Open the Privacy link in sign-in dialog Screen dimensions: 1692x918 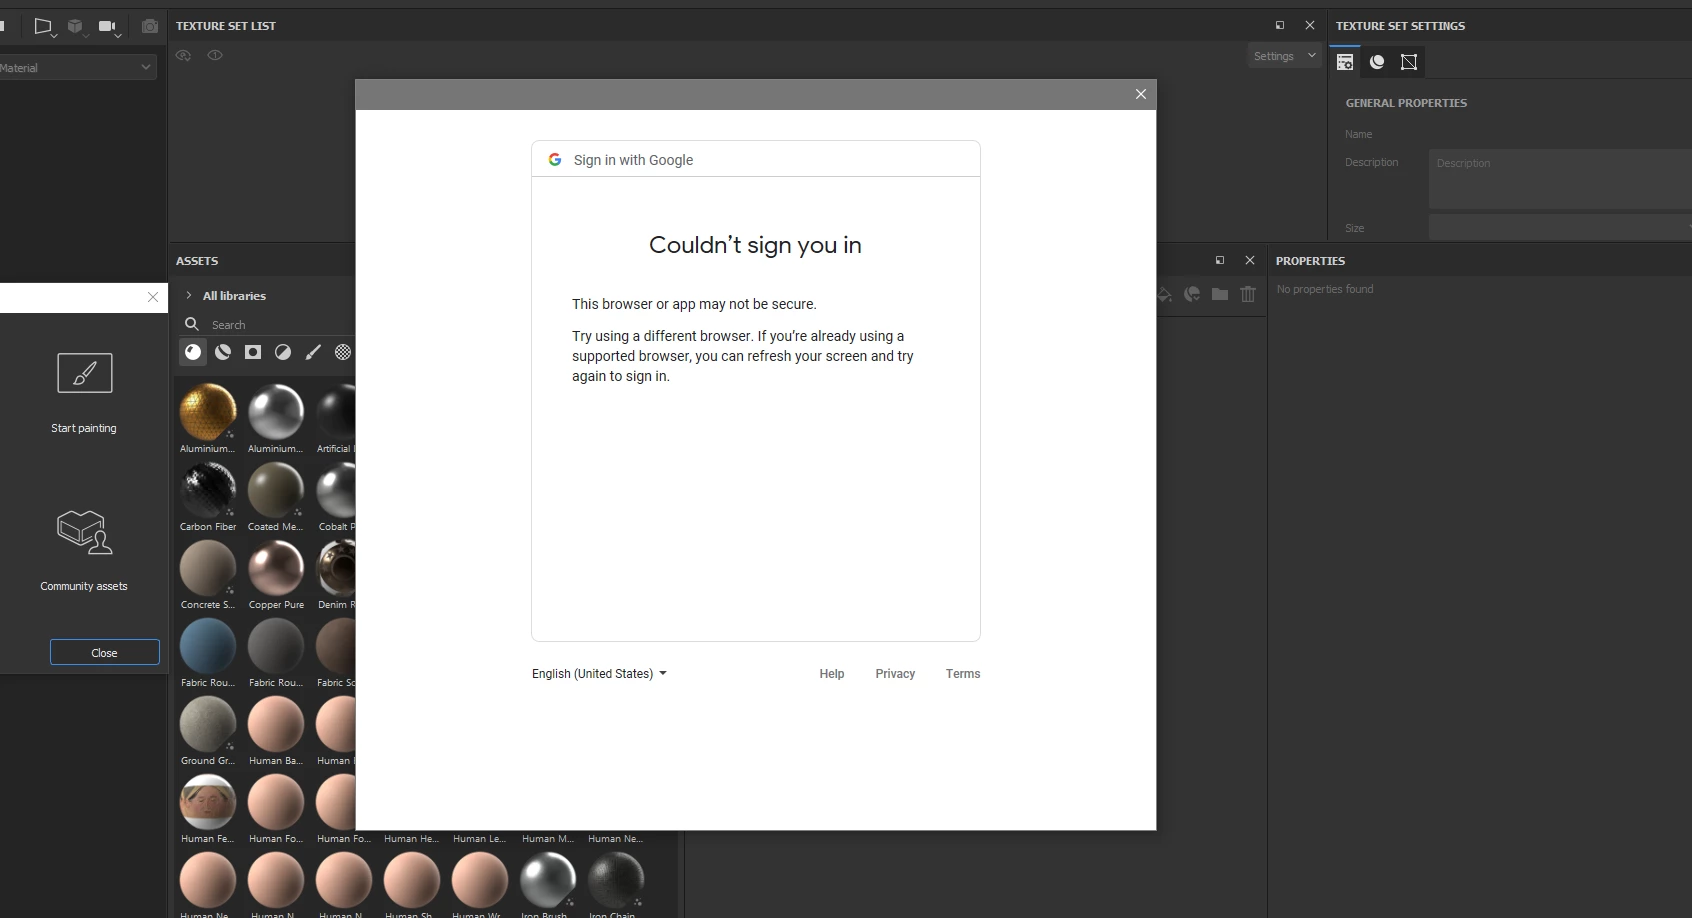tap(895, 674)
